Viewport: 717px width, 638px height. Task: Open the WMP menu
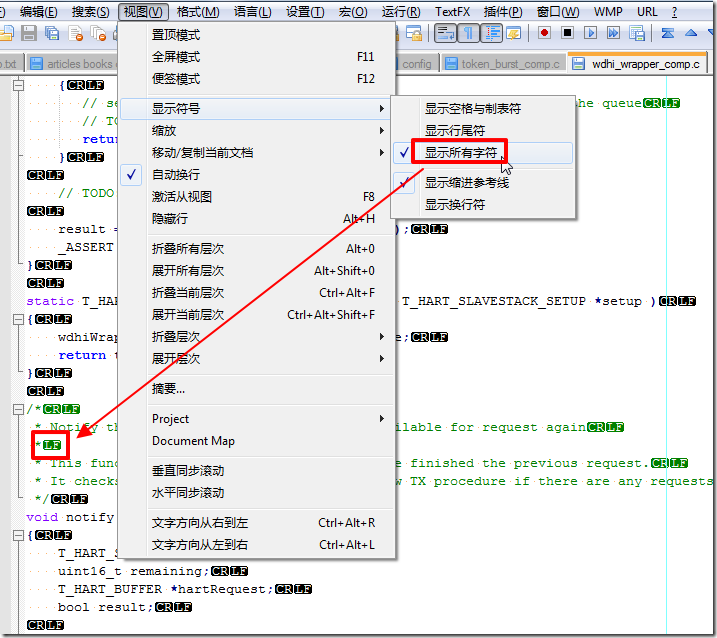(608, 12)
